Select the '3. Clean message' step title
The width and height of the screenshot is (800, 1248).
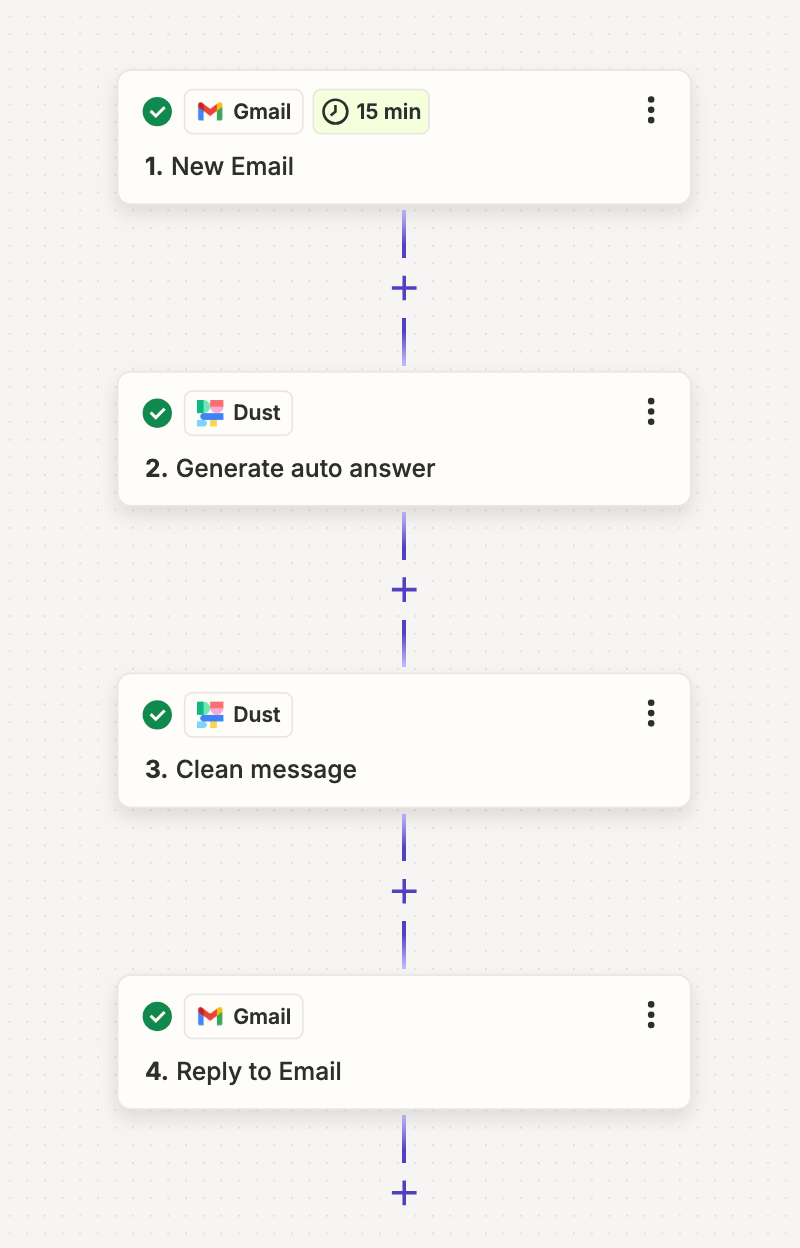point(251,769)
